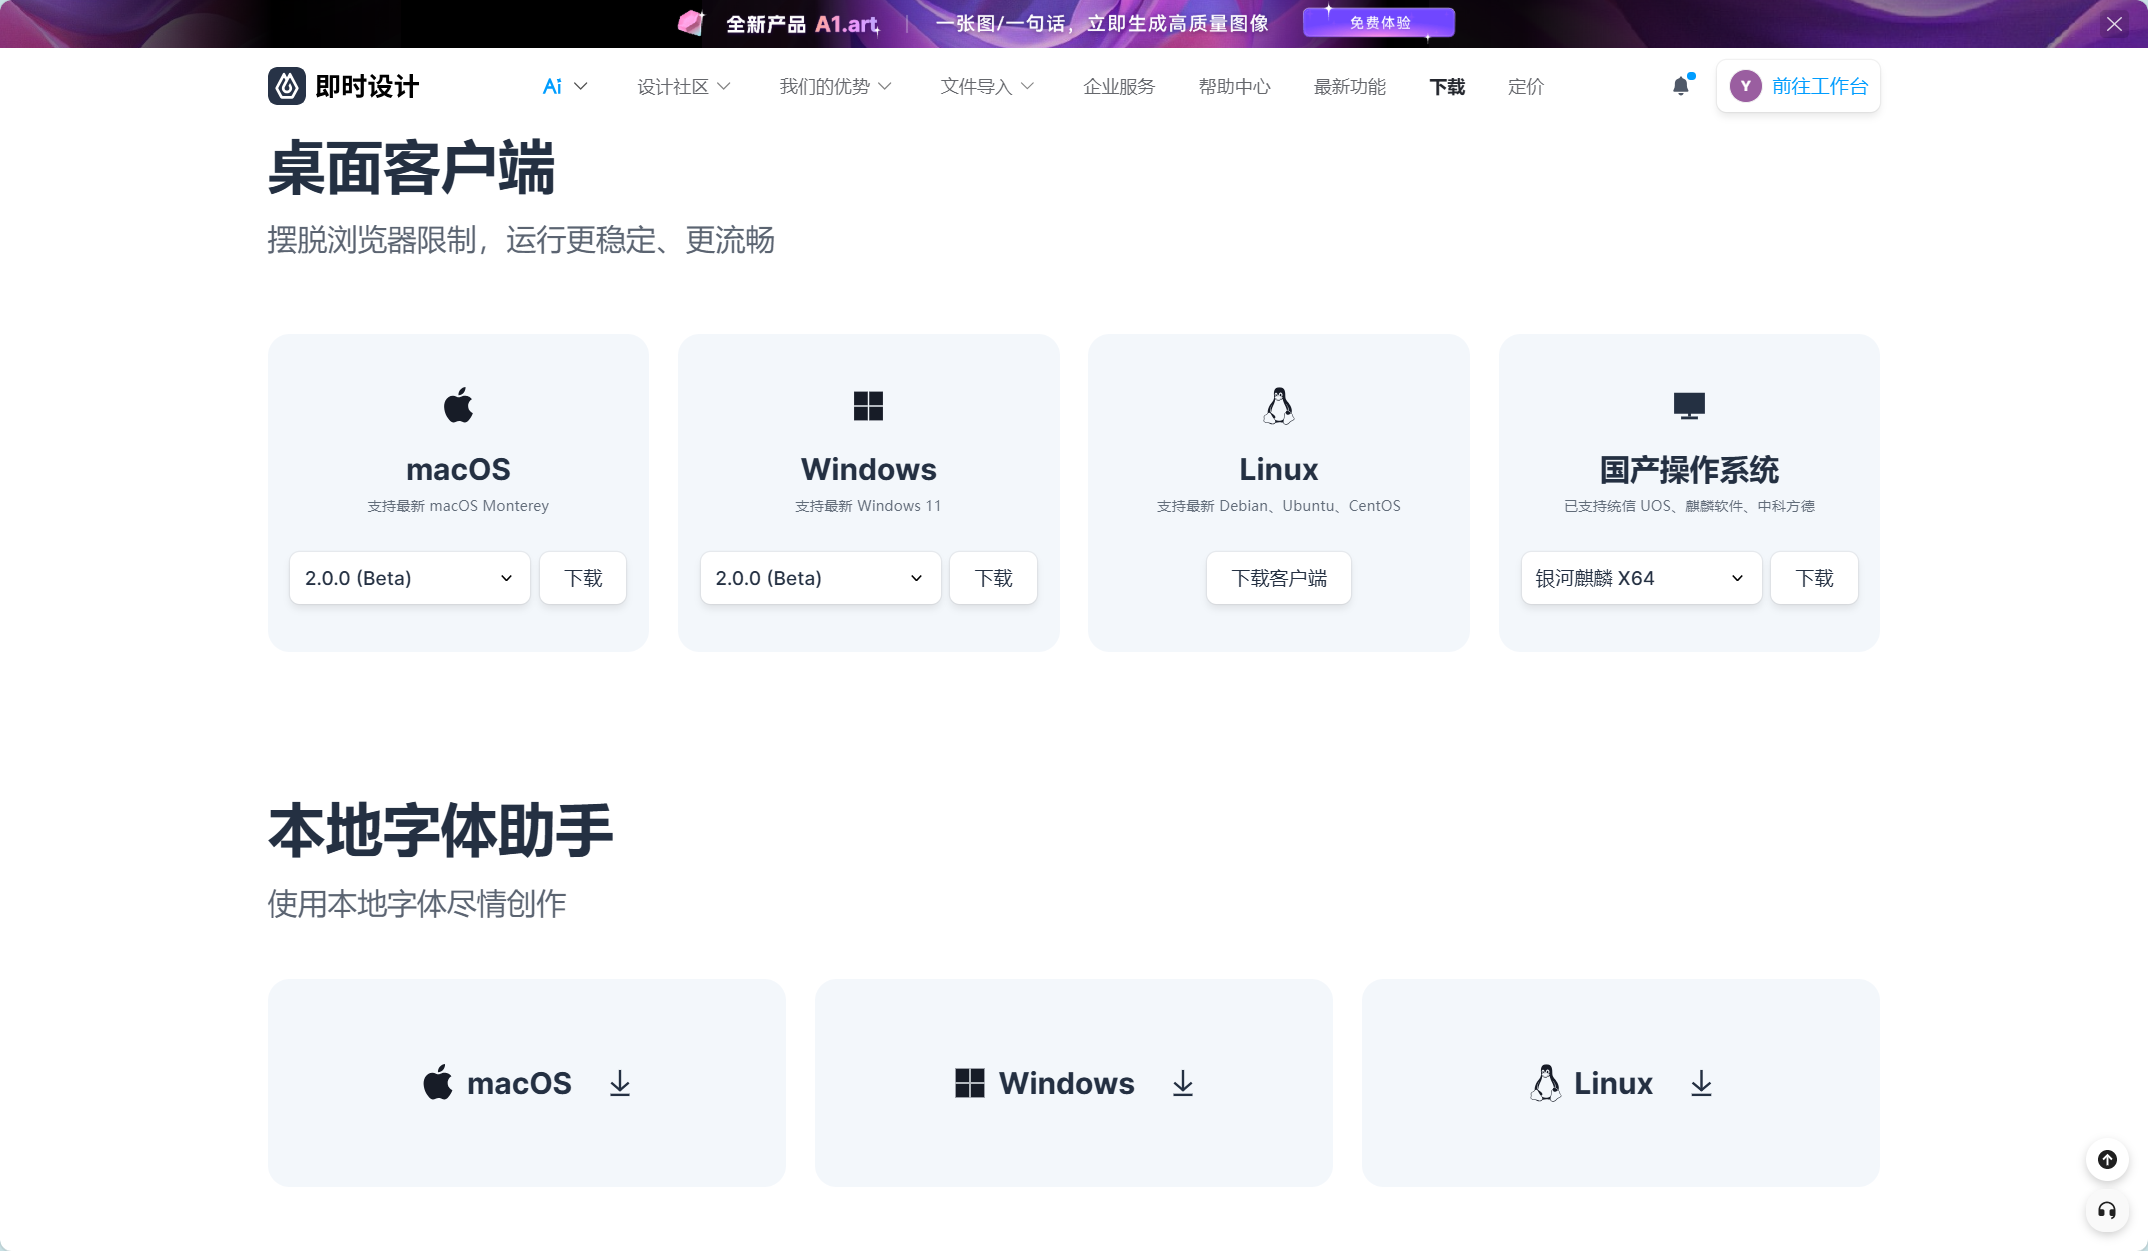Click the Apple icon in macOS font helper card
The height and width of the screenshot is (1251, 2148).
tap(438, 1082)
